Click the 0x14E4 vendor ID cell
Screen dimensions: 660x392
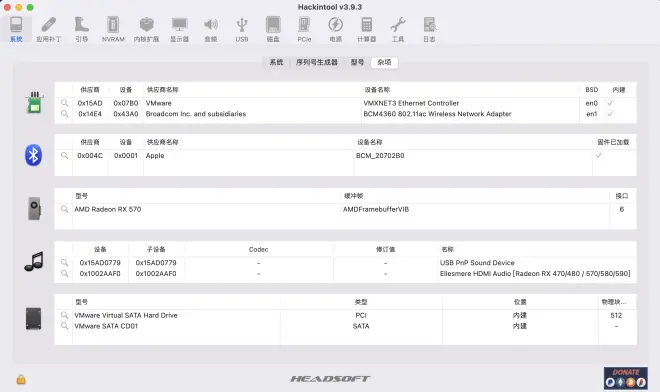(x=90, y=114)
